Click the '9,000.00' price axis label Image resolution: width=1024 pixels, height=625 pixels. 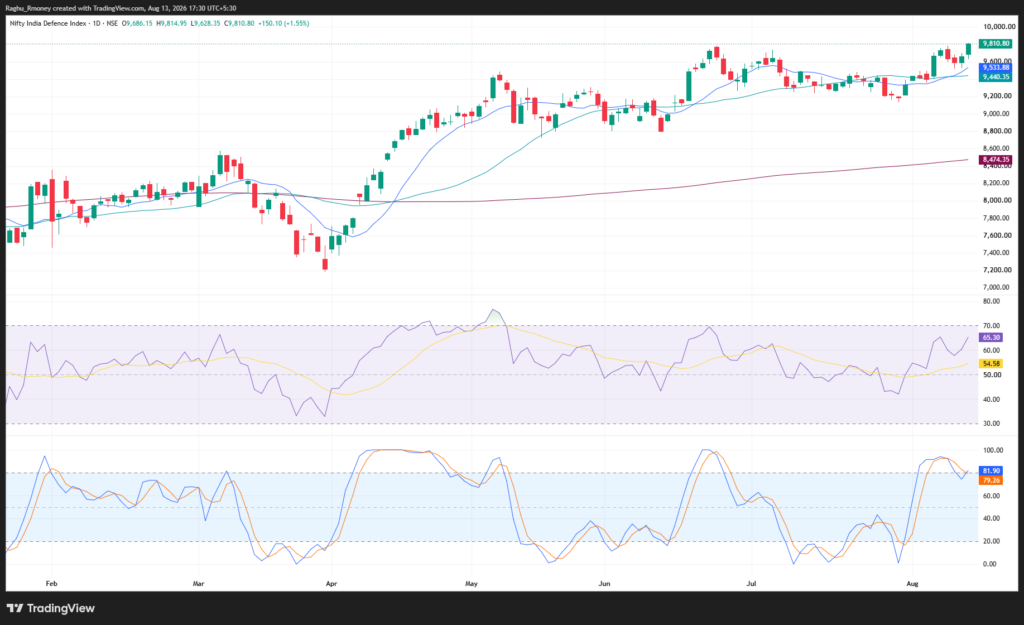(997, 114)
